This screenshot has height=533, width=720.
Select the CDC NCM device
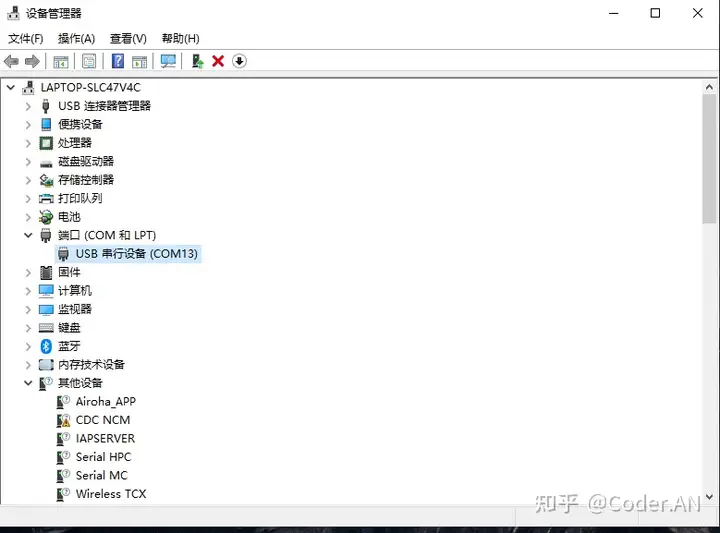[103, 420]
